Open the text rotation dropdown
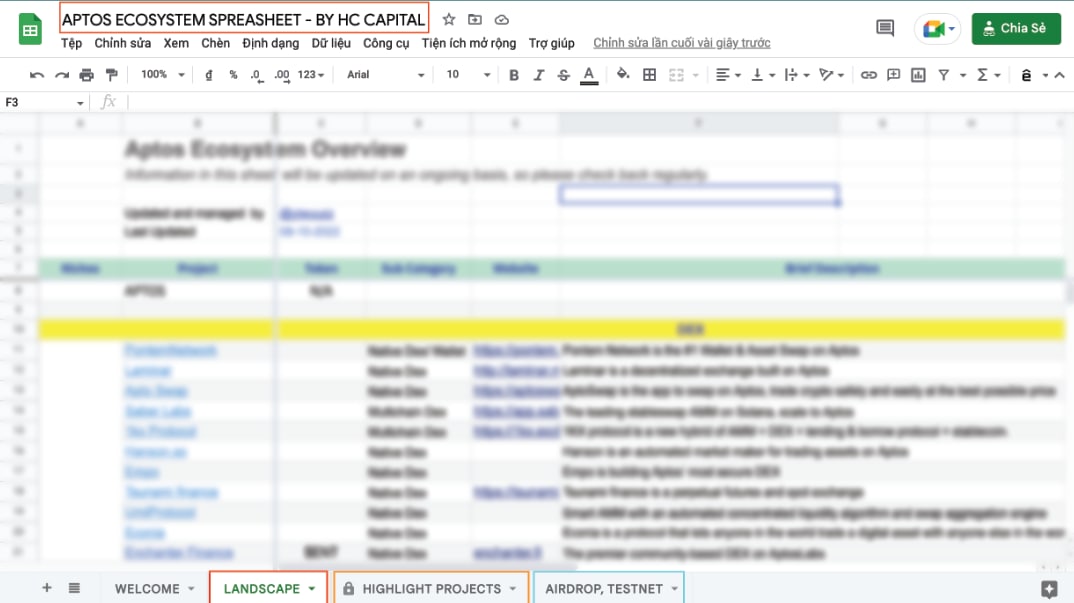The width and height of the screenshot is (1074, 603). click(831, 75)
